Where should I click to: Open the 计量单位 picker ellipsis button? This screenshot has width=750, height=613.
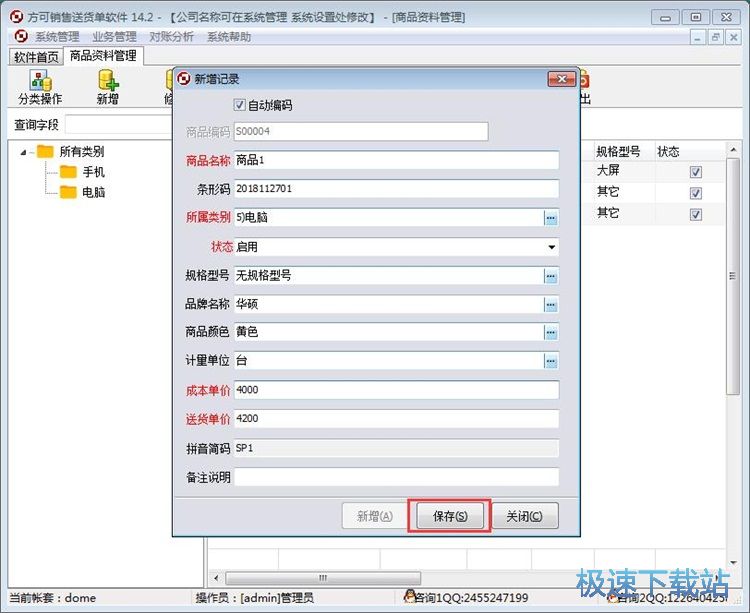(x=551, y=361)
